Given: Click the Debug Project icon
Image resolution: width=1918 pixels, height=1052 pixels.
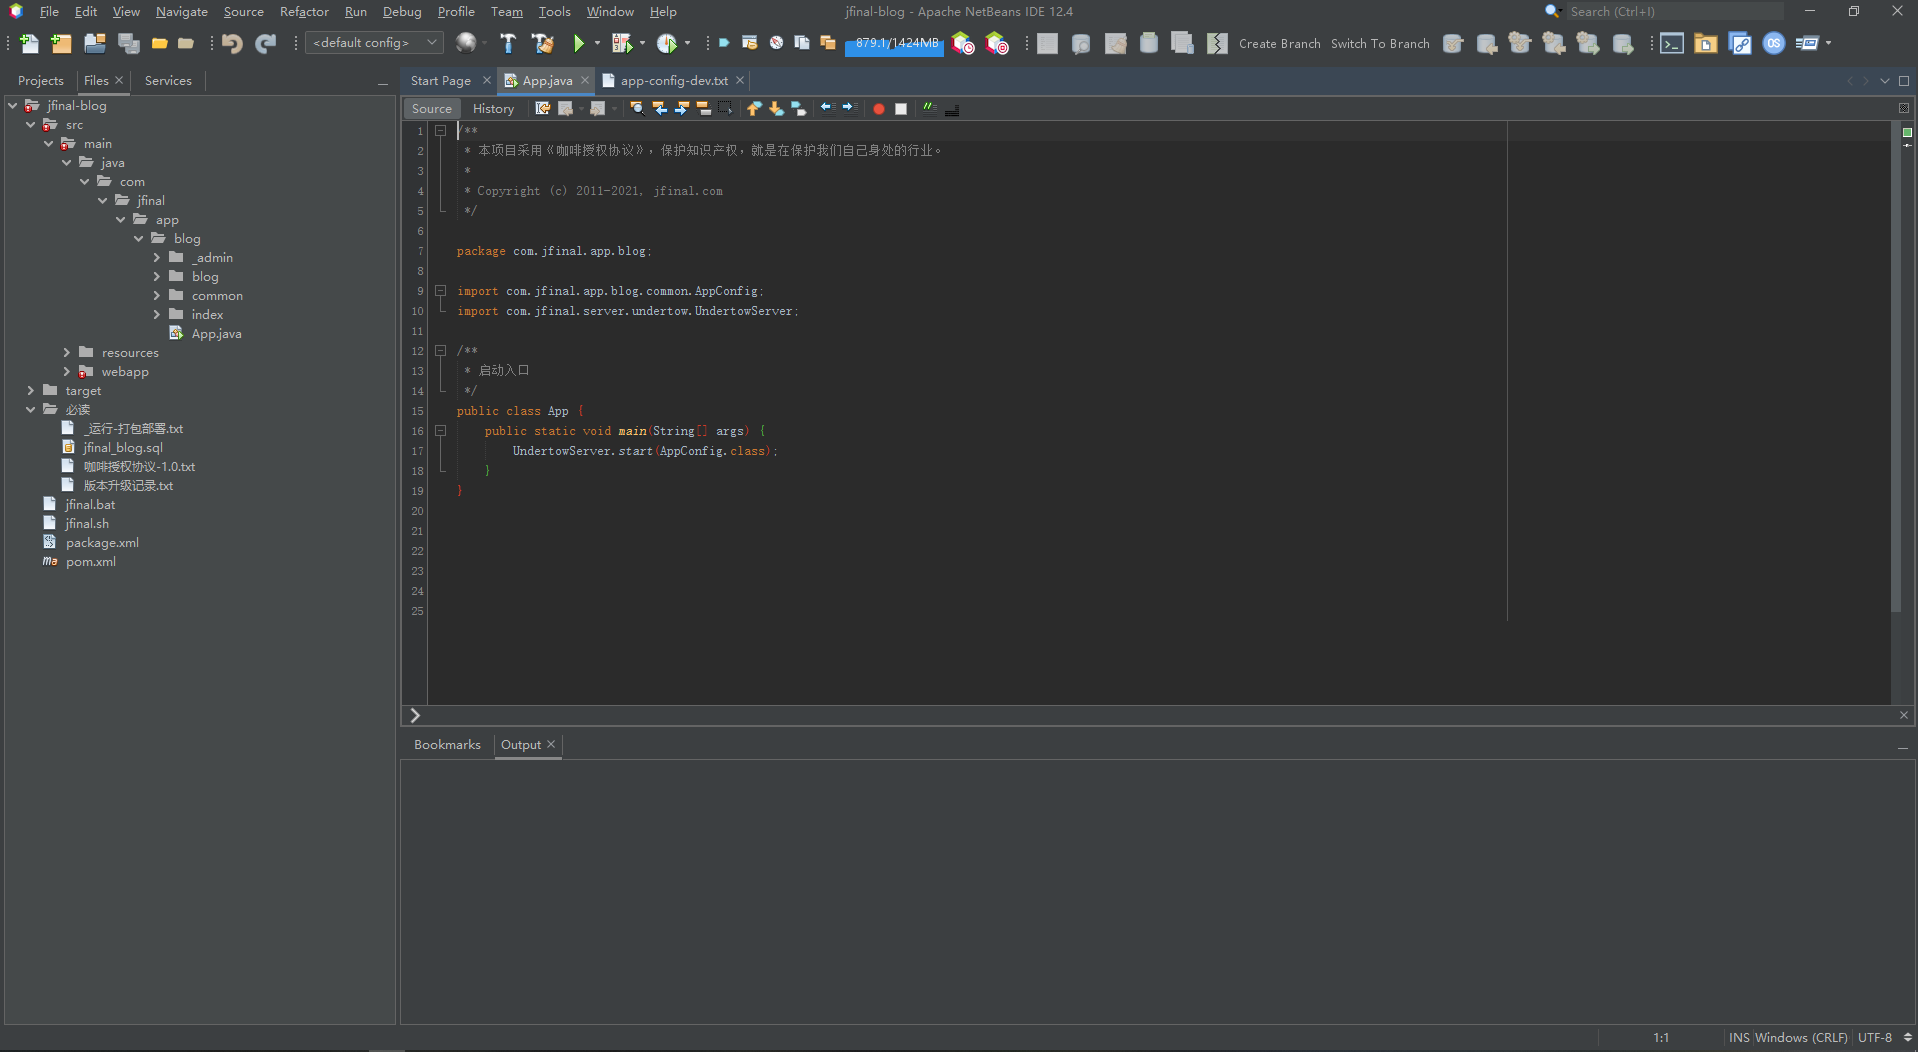Looking at the screenshot, I should coord(622,43).
